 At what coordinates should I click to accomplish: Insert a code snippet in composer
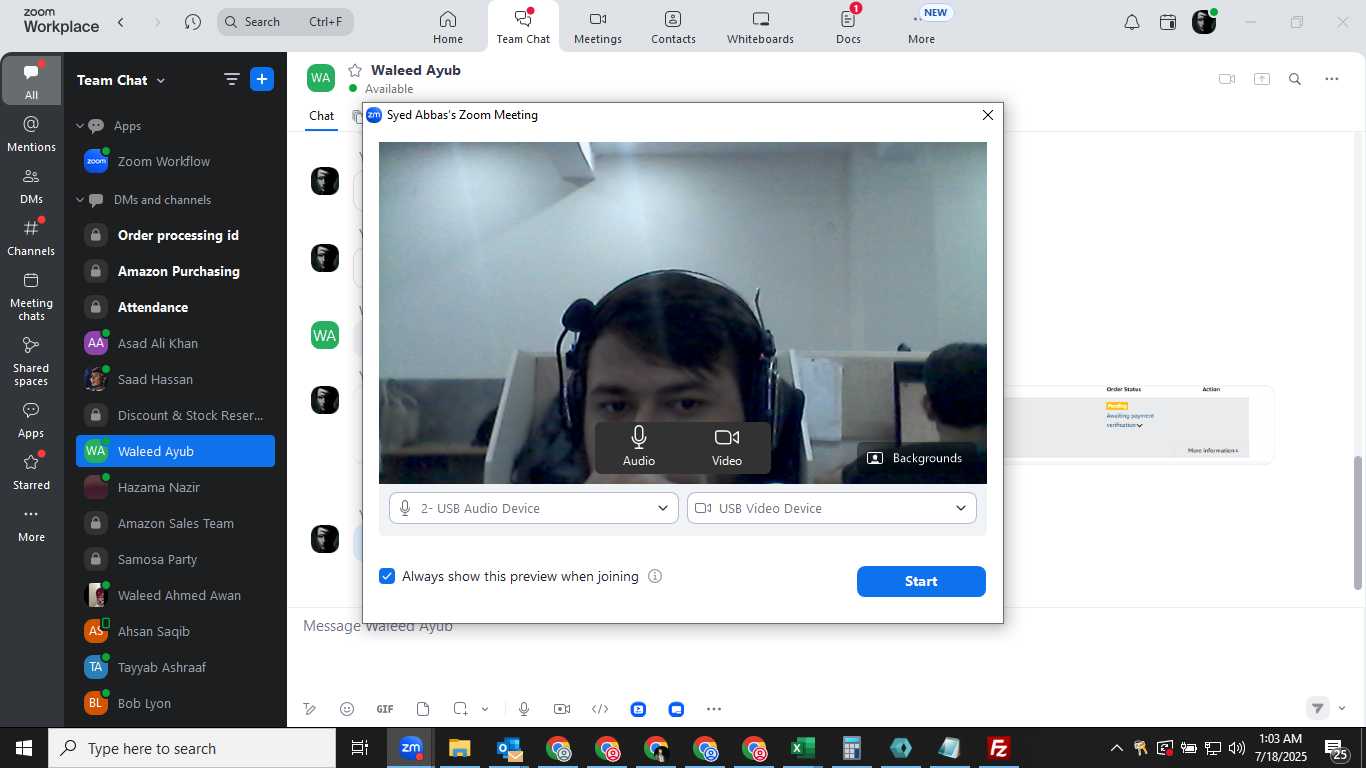[x=600, y=709]
